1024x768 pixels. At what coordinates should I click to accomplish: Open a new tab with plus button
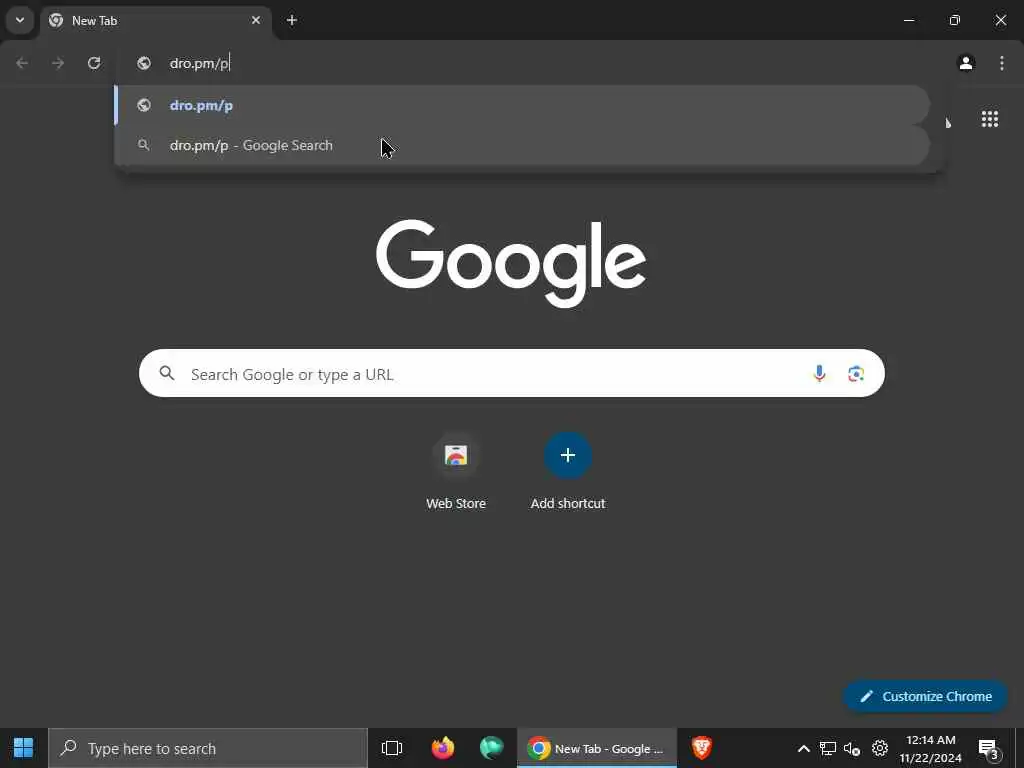pos(292,20)
